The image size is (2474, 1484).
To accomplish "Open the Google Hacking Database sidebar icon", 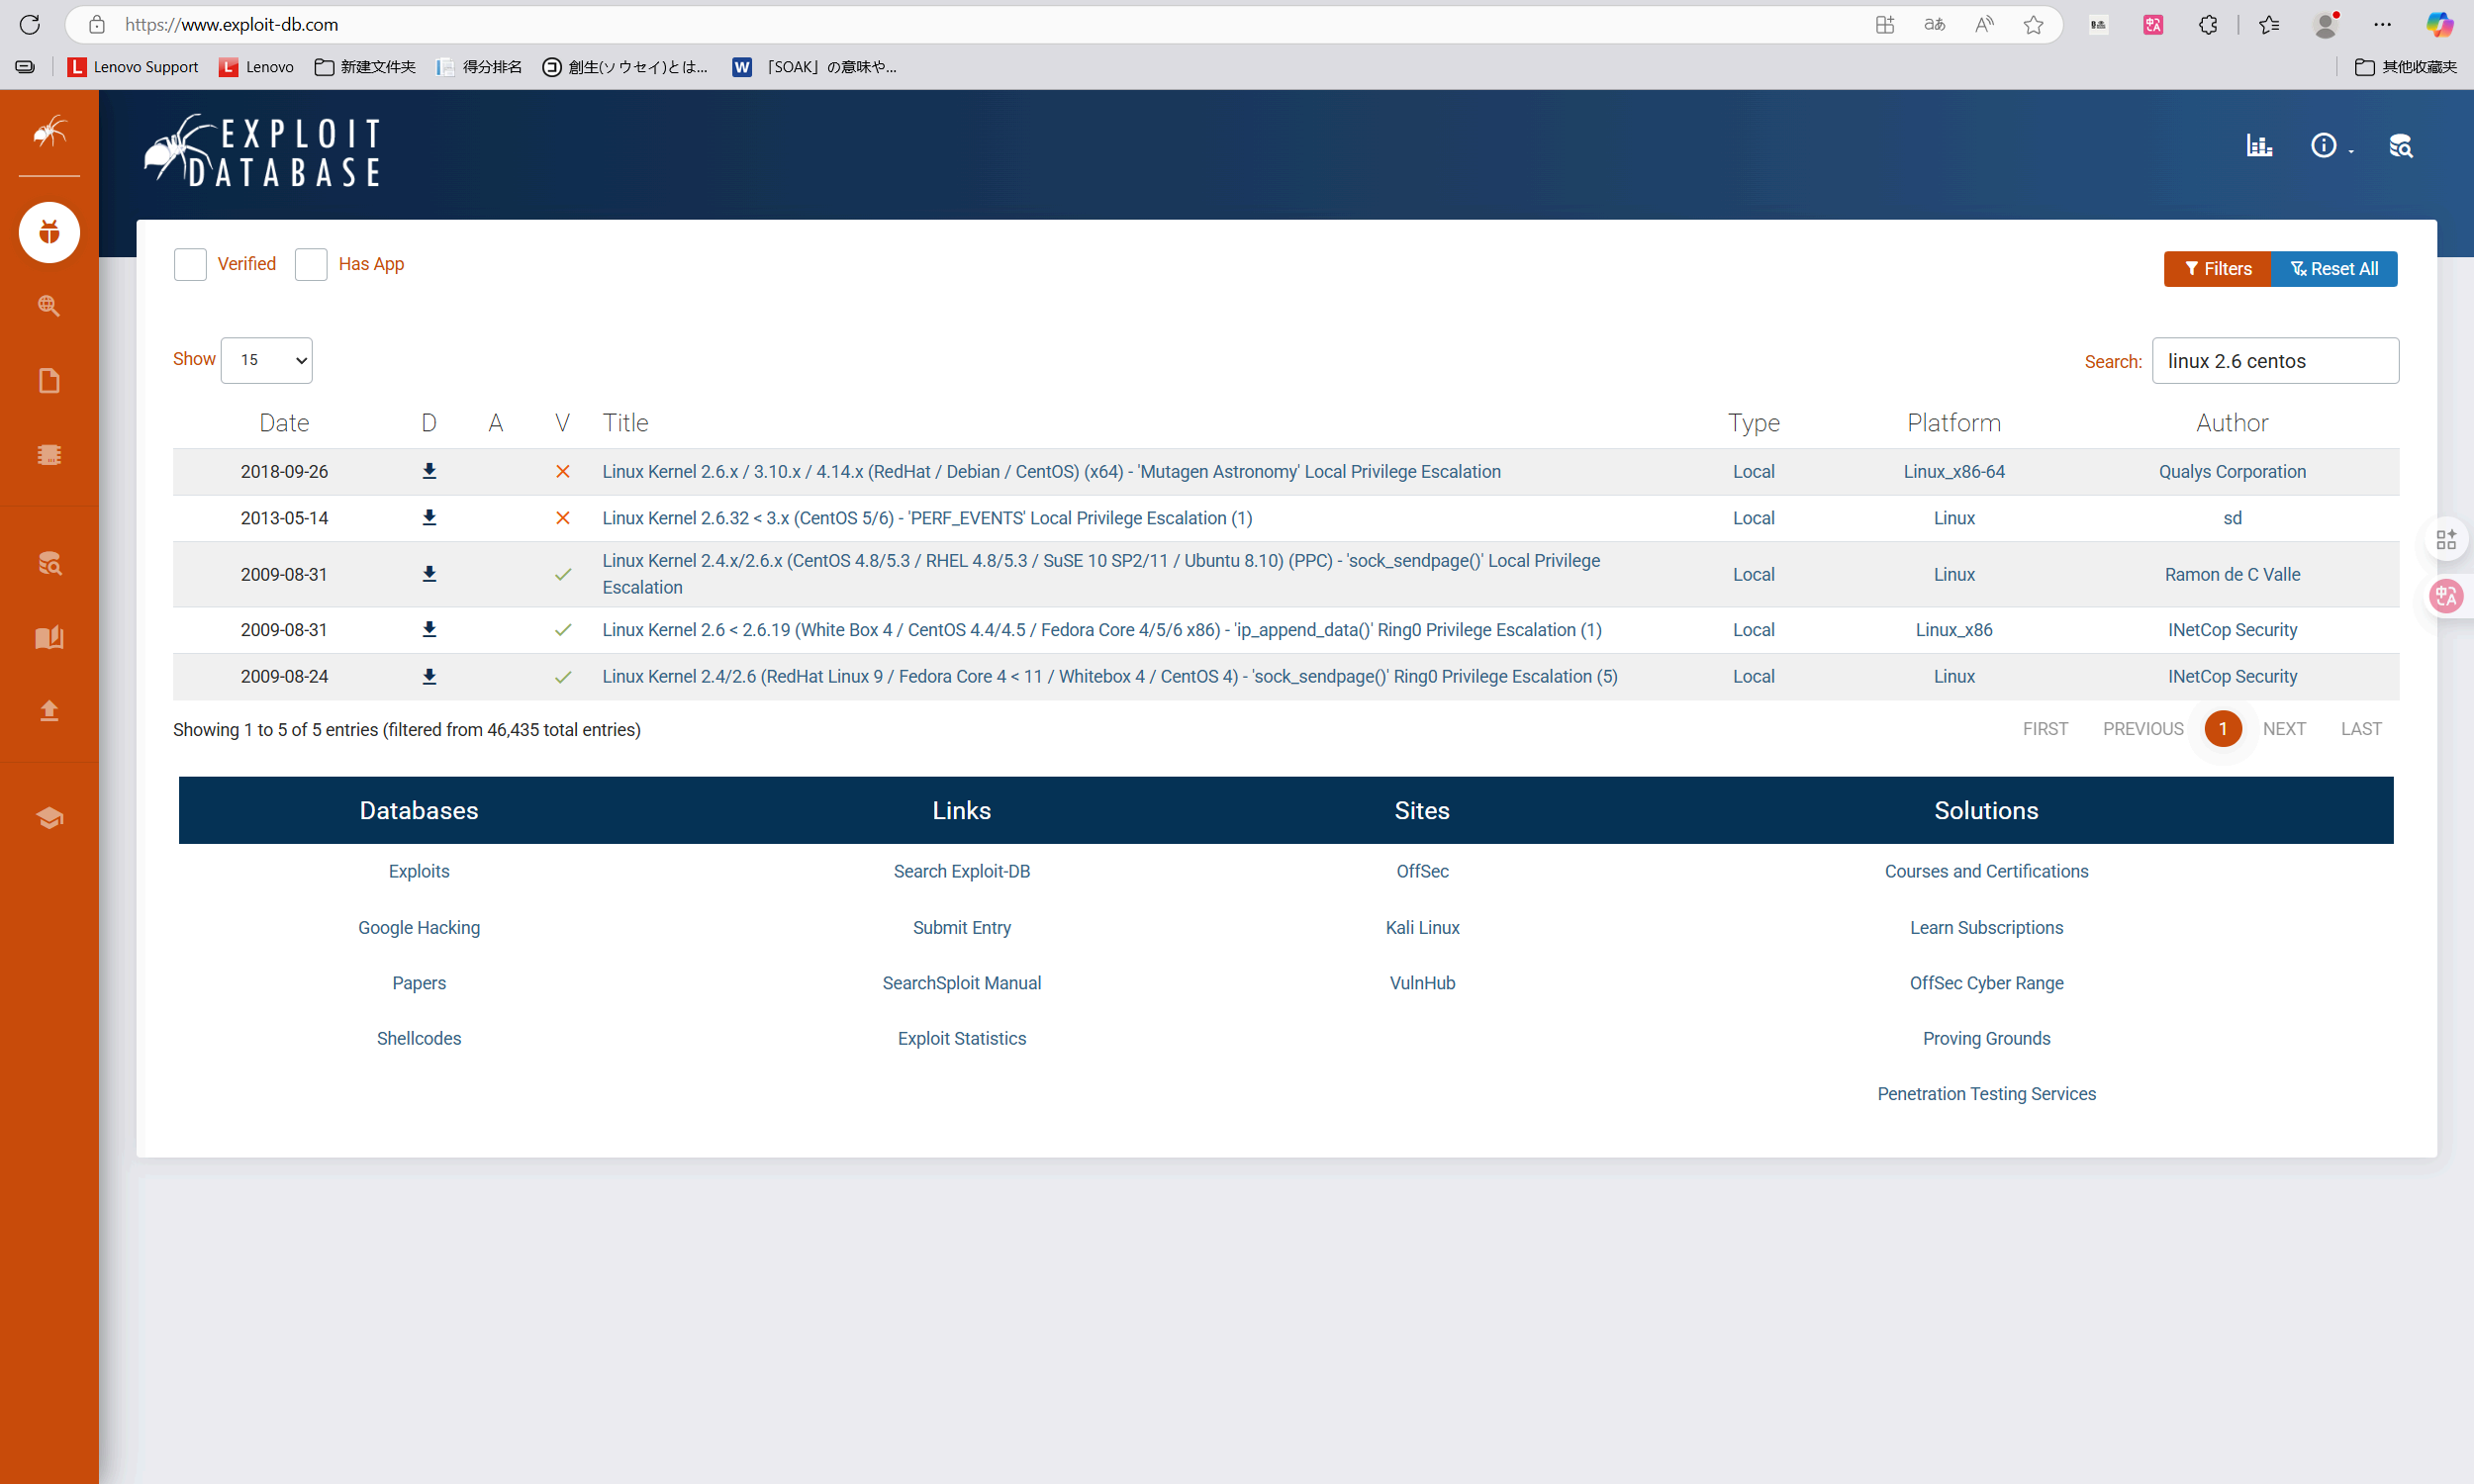I will point(49,306).
